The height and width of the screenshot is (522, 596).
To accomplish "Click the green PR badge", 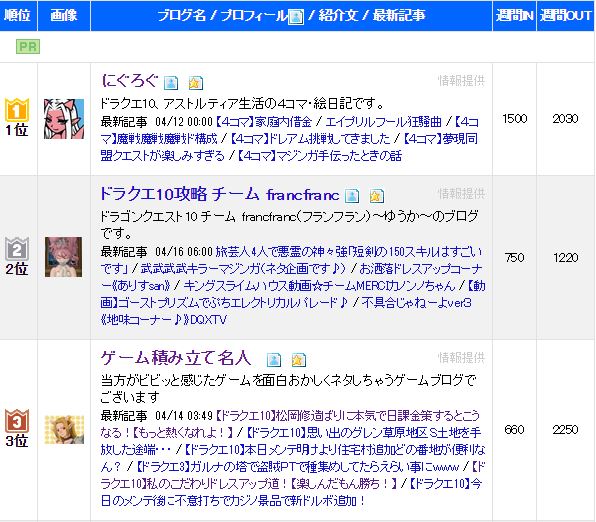I will 28,46.
